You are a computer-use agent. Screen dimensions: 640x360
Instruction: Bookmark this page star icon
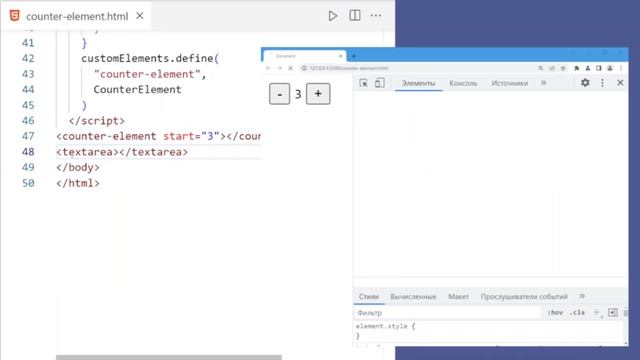[x=563, y=68]
